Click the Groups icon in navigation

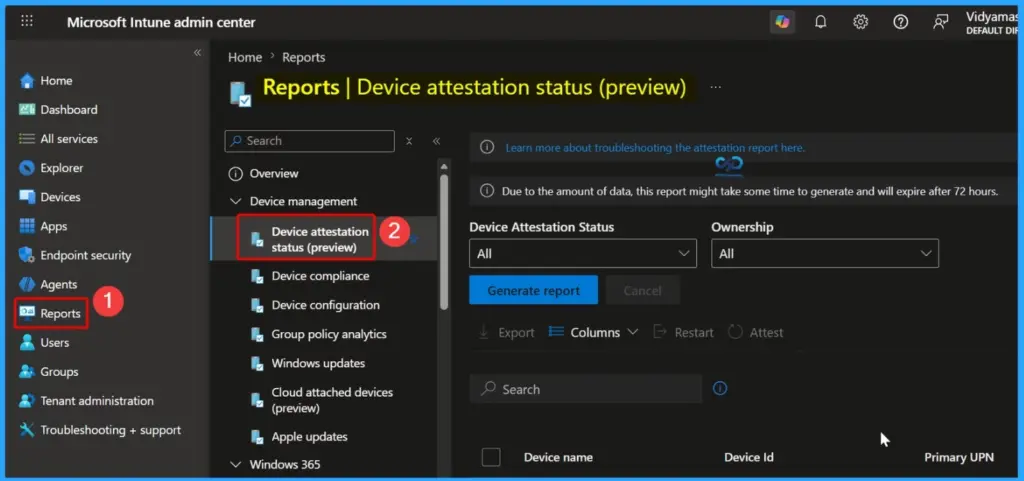pos(27,371)
